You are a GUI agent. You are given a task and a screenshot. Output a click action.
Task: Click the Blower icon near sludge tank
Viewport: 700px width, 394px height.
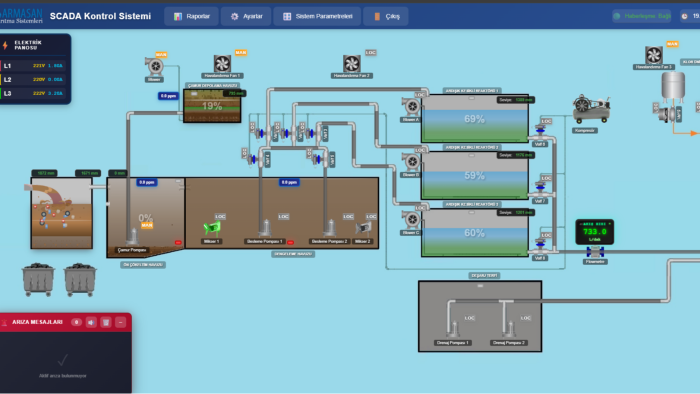(x=154, y=66)
